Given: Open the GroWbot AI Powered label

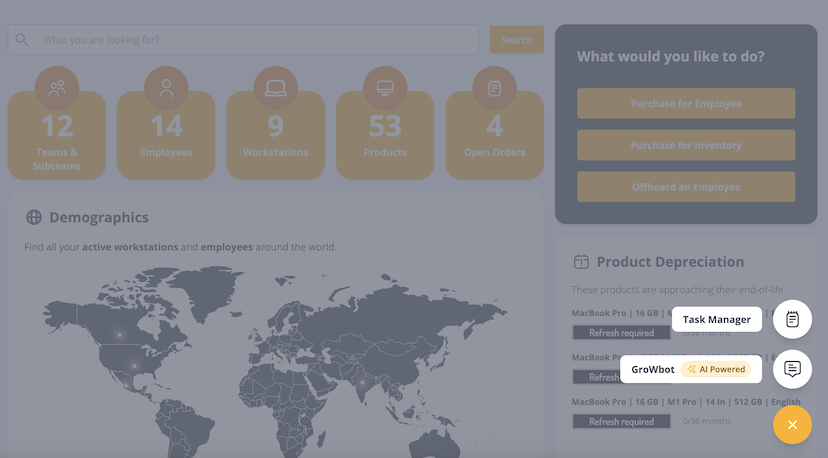Looking at the screenshot, I should (691, 369).
